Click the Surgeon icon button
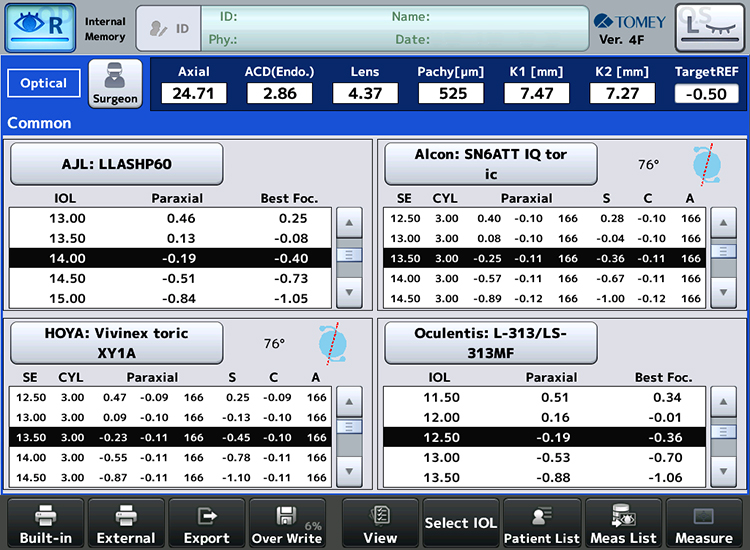This screenshot has height=550, width=750. [x=115, y=83]
